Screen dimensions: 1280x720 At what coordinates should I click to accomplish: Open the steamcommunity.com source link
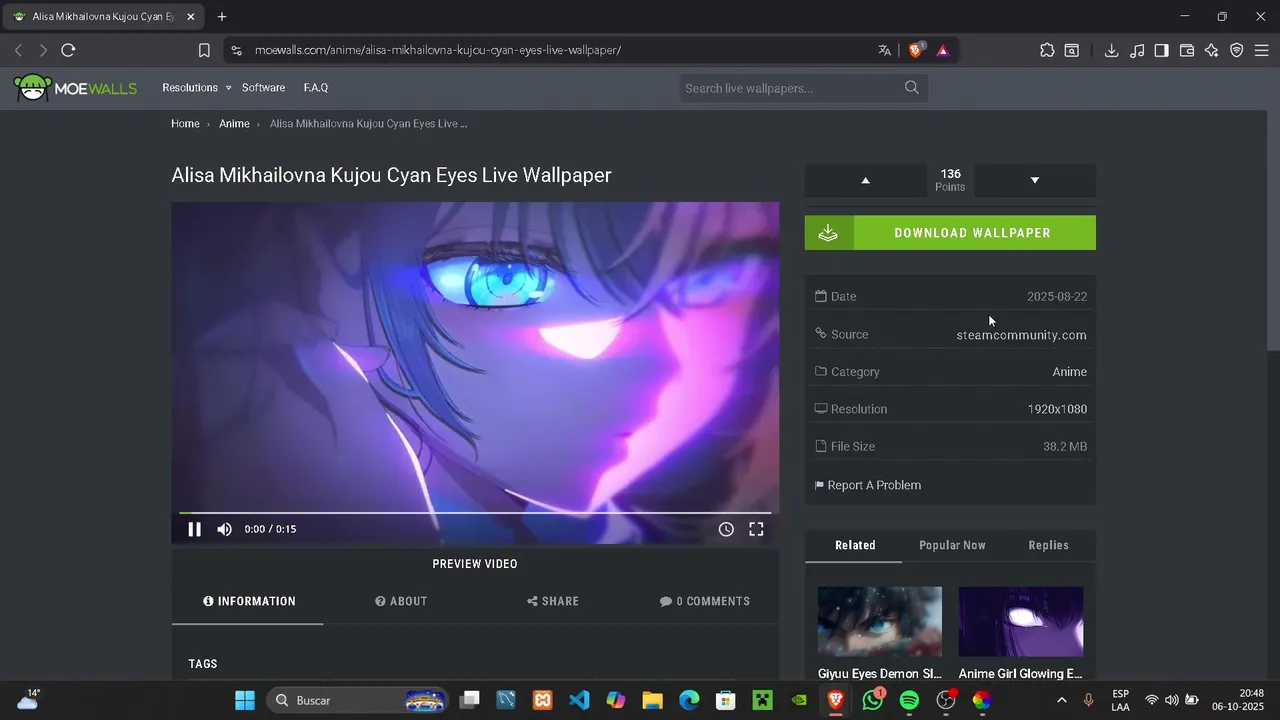[1021, 335]
